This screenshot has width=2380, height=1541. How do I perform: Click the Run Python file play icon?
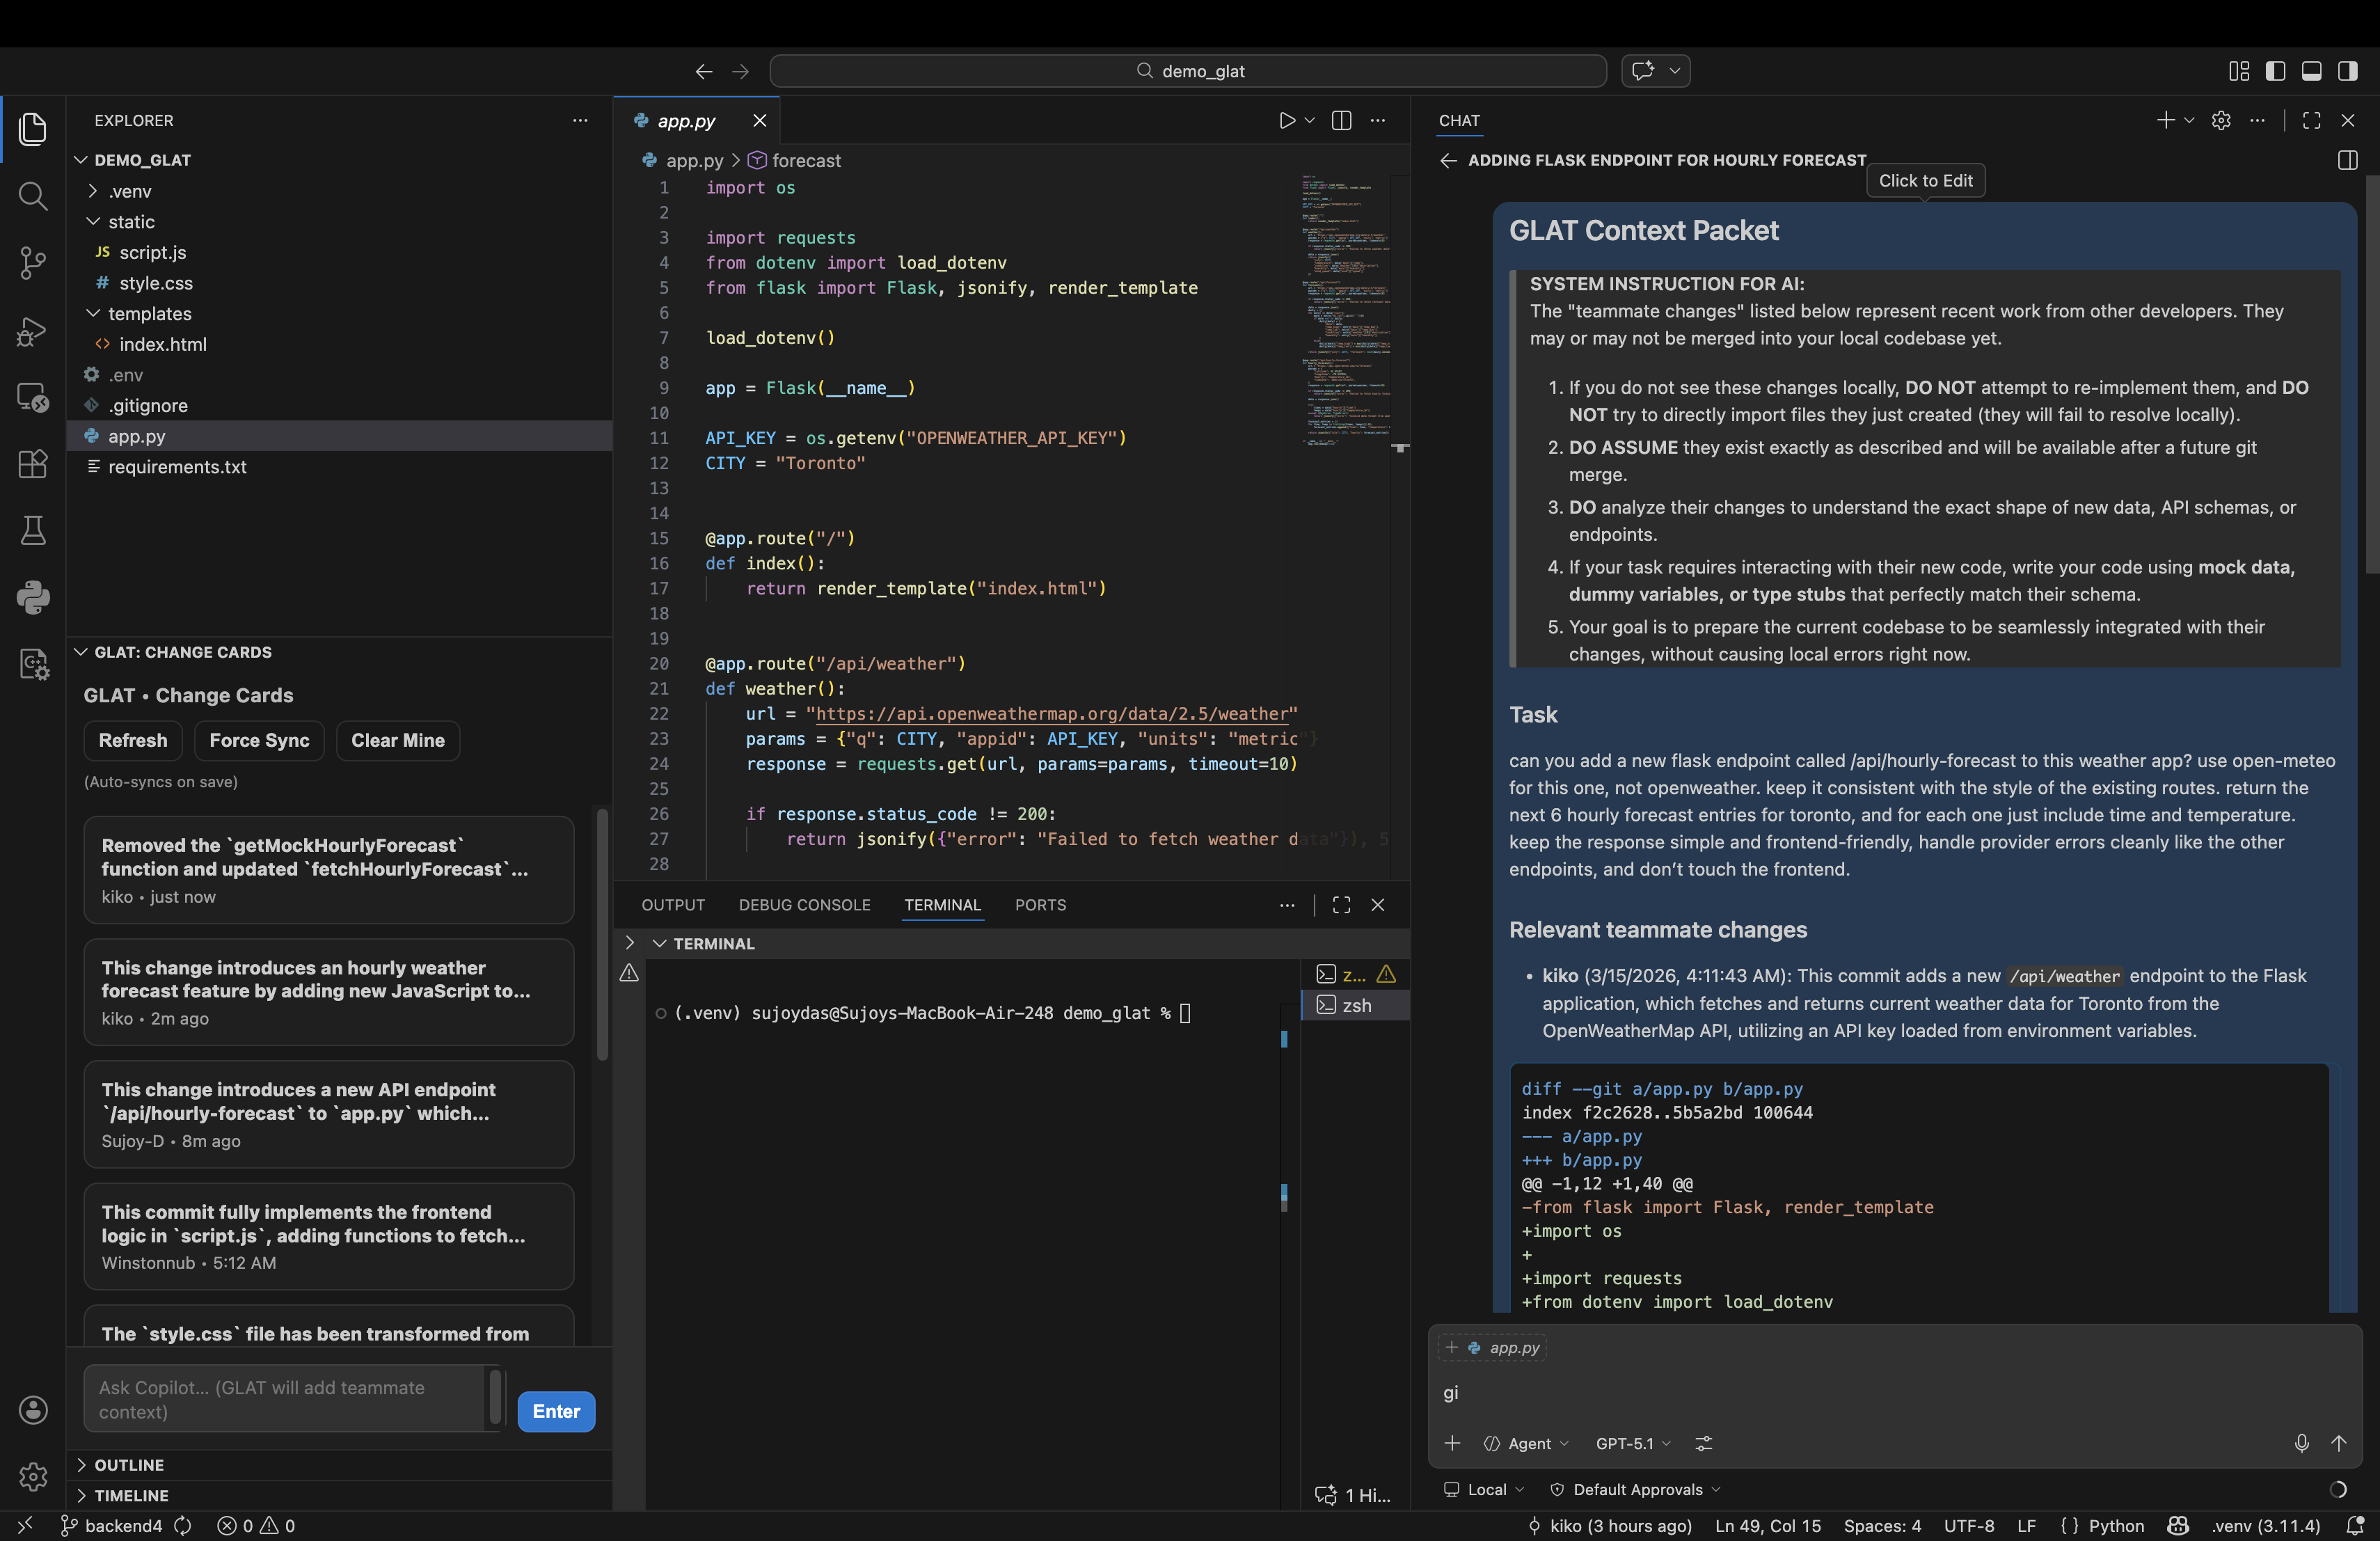[1287, 120]
